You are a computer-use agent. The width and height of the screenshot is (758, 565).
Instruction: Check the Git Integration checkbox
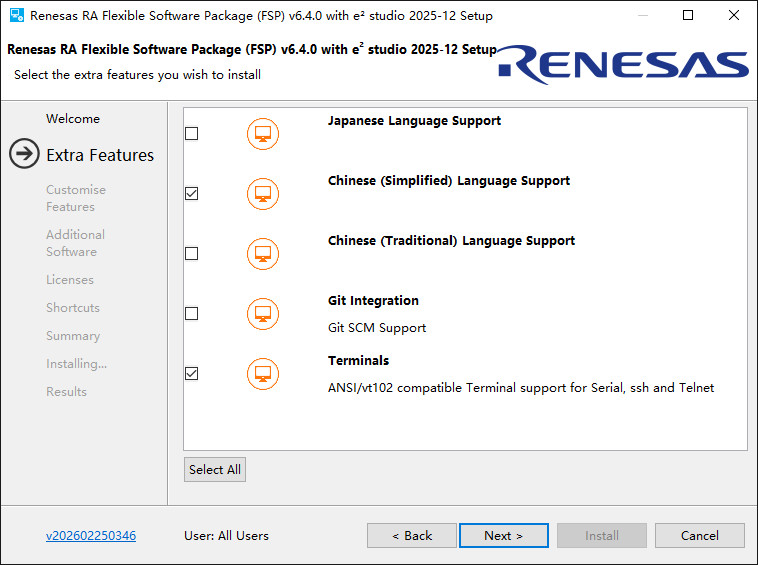pos(191,313)
